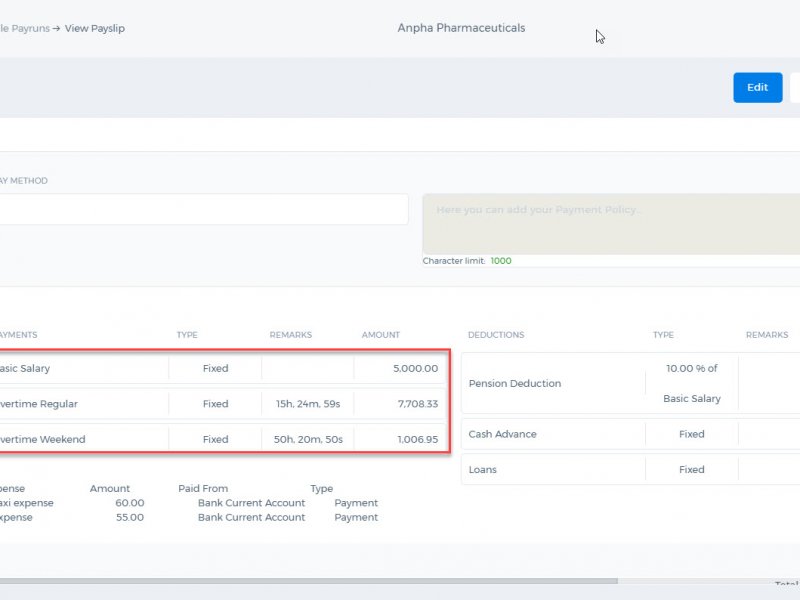This screenshot has height=600, width=800.
Task: Select the Basic Salary payment row
Action: 222,368
